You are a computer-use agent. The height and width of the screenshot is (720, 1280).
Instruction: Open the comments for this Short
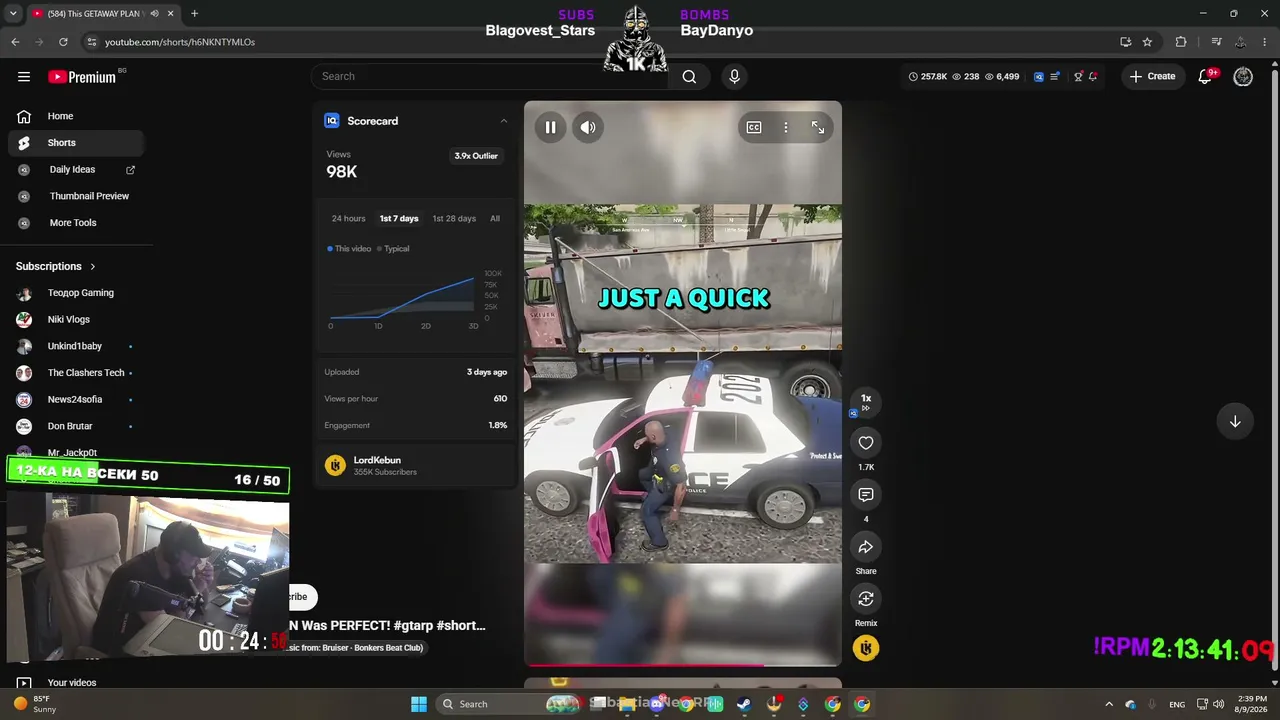pyautogui.click(x=866, y=495)
